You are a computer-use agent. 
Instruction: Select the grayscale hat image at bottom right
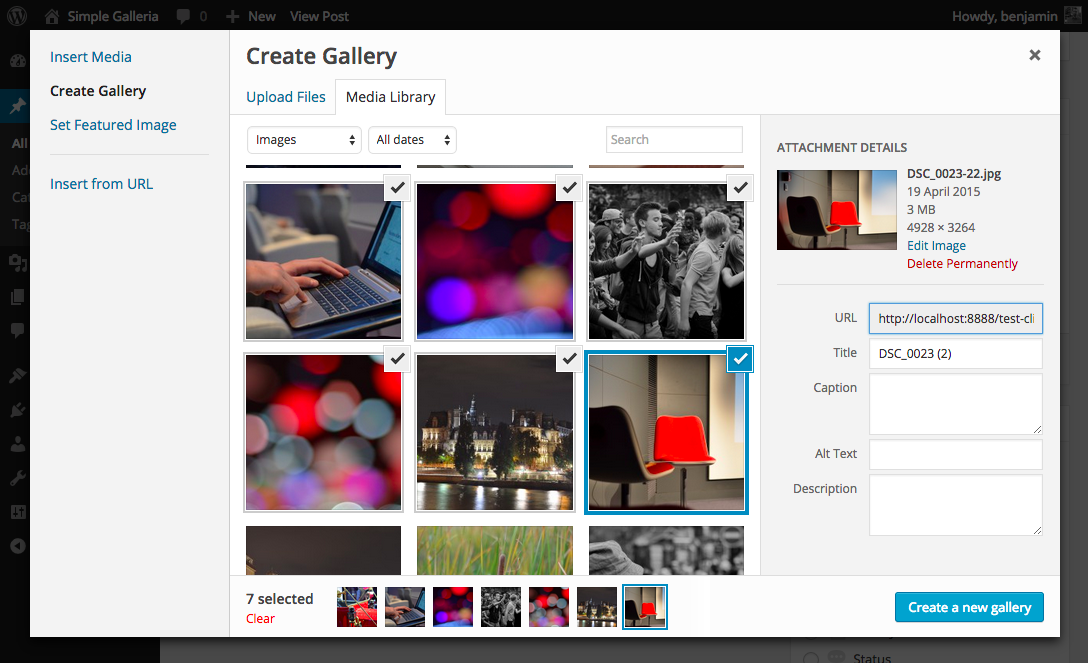pyautogui.click(x=666, y=550)
